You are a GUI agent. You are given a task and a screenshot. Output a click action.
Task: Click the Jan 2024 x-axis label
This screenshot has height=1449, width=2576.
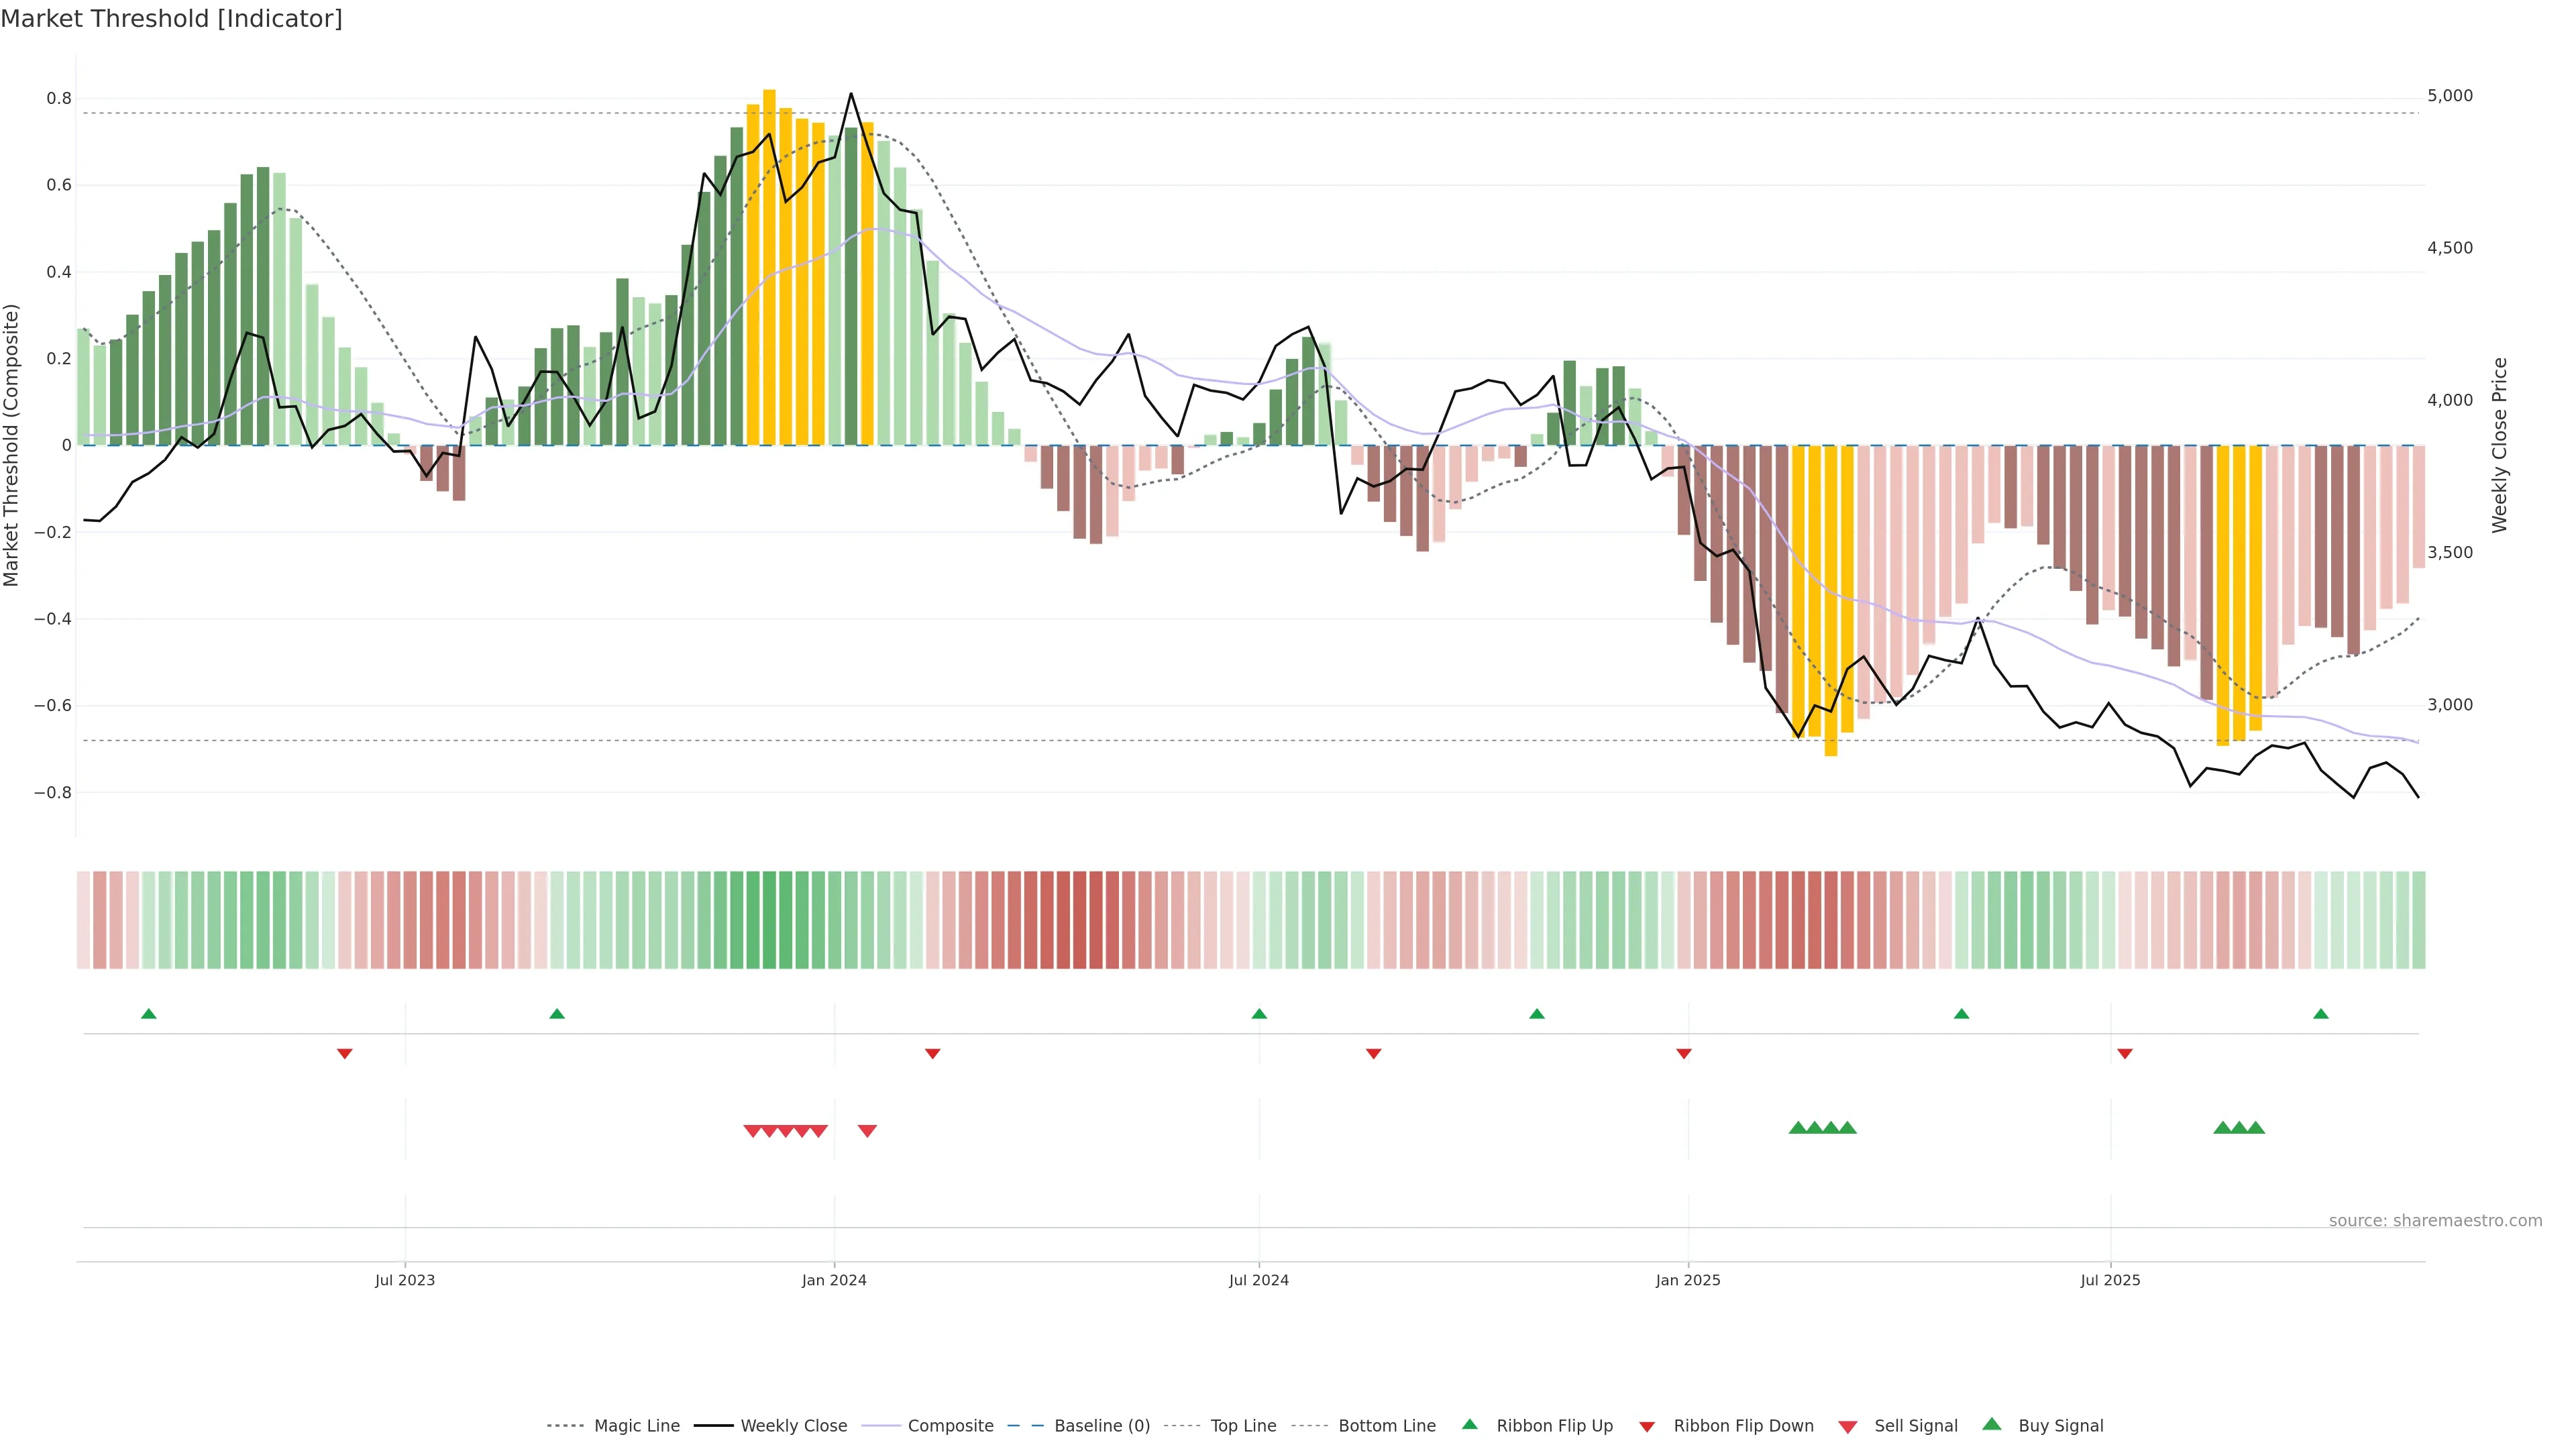(834, 1280)
